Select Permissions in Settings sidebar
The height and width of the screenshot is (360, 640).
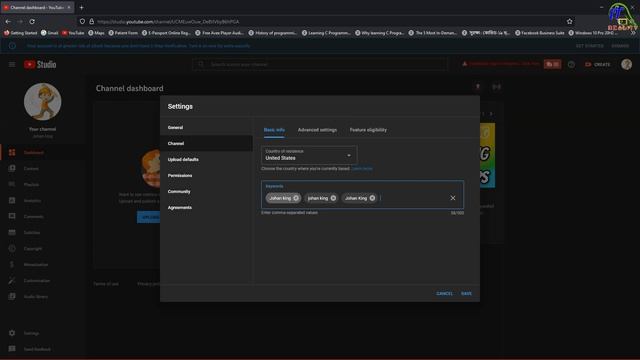pos(206,176)
